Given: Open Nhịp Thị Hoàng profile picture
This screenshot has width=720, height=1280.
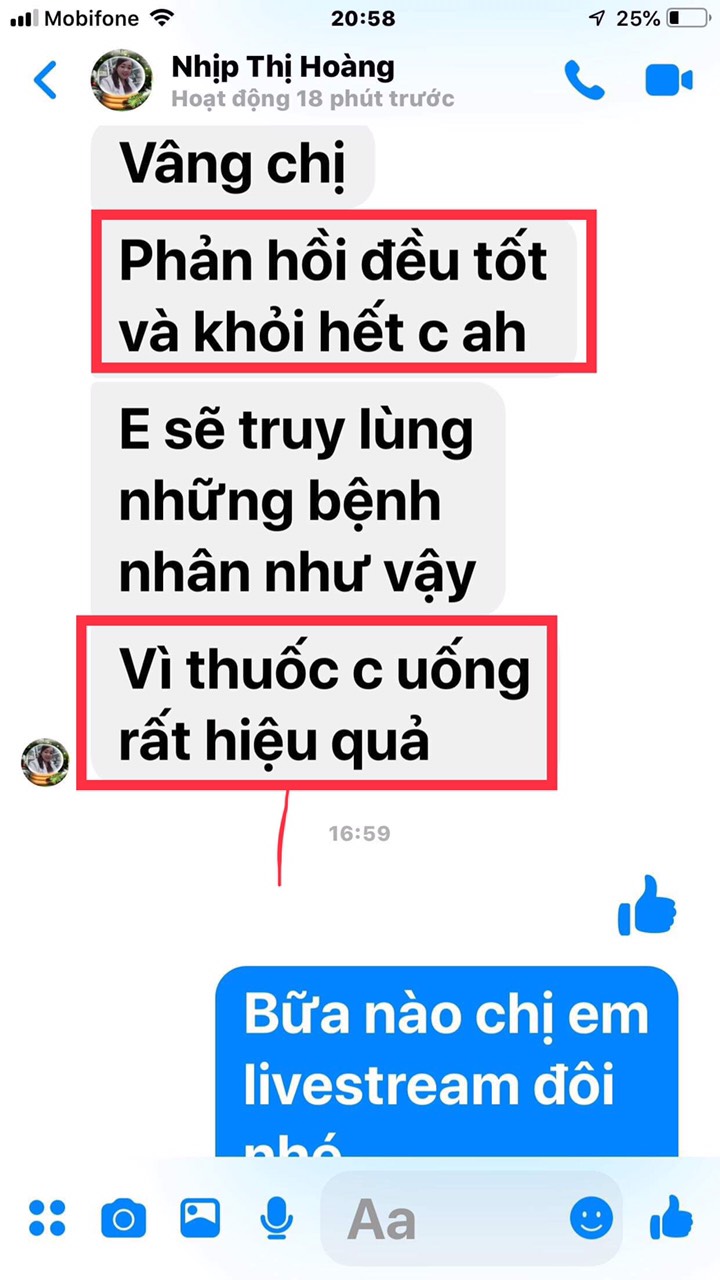Looking at the screenshot, I should point(122,81).
